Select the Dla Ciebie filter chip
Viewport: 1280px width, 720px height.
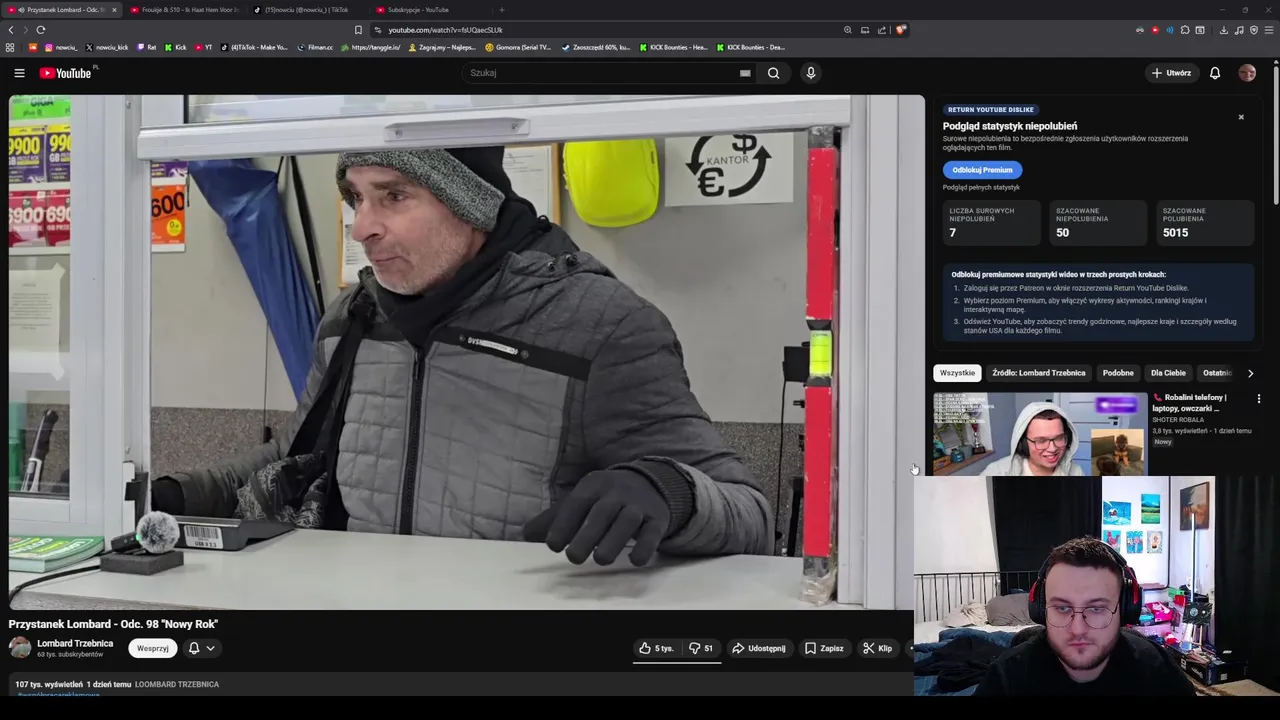tap(1168, 373)
